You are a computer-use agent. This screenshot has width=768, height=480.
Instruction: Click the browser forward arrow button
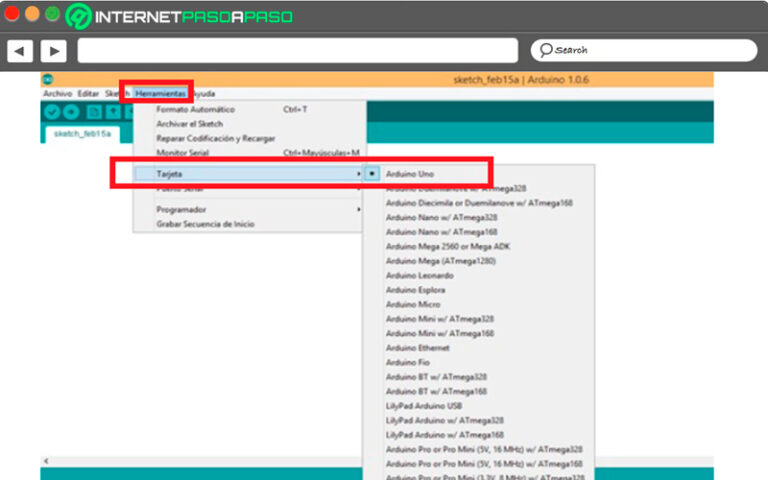click(x=53, y=50)
